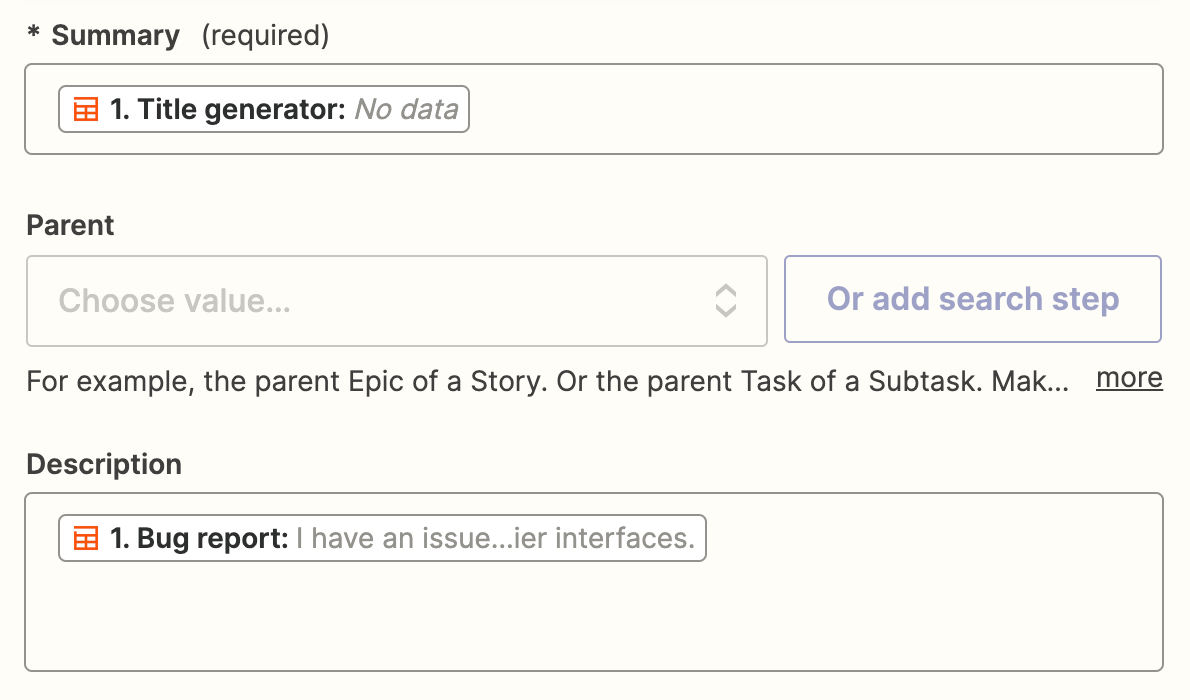Click the table icon in Bug report pill
1190x700 pixels.
(87, 539)
